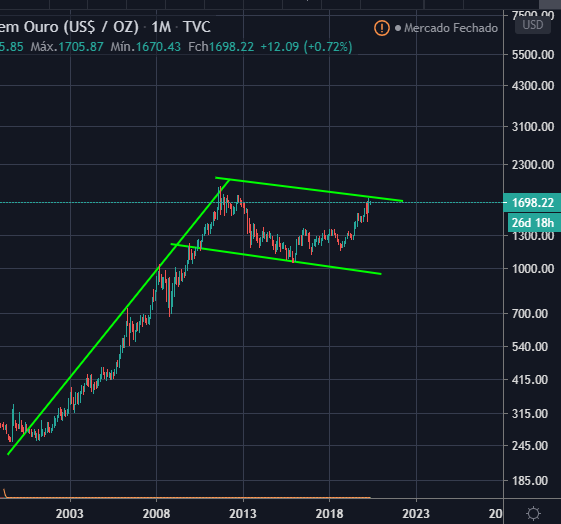The width and height of the screenshot is (561, 524).
Task: Open chart settings gear icon
Action: pos(533,514)
